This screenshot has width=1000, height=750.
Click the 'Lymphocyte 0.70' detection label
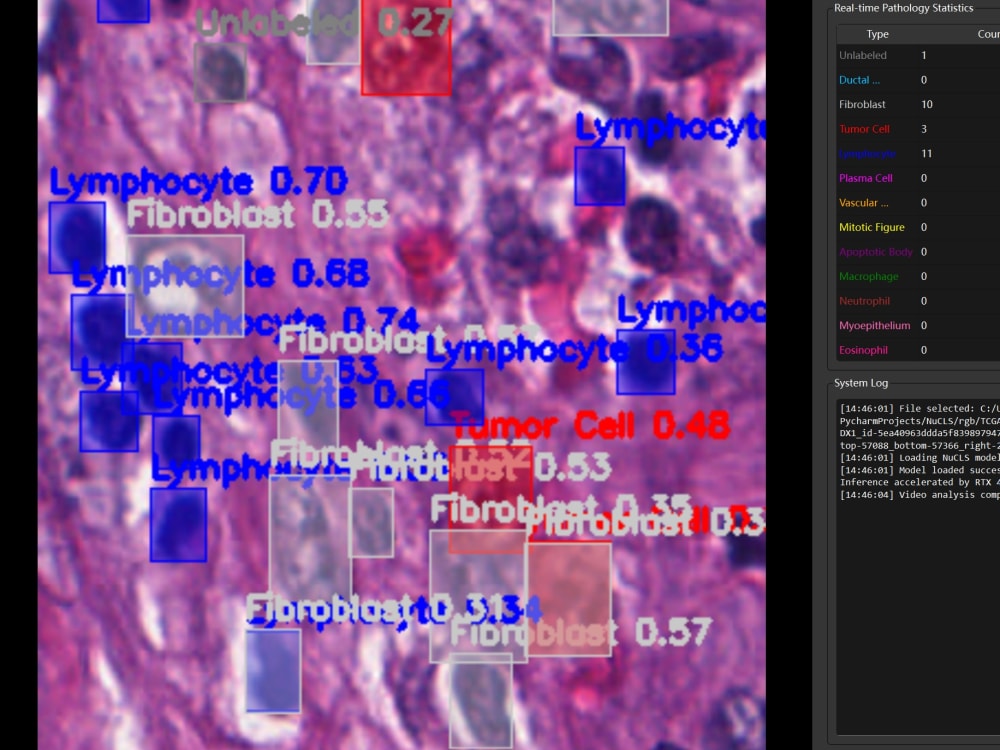pyautogui.click(x=198, y=182)
